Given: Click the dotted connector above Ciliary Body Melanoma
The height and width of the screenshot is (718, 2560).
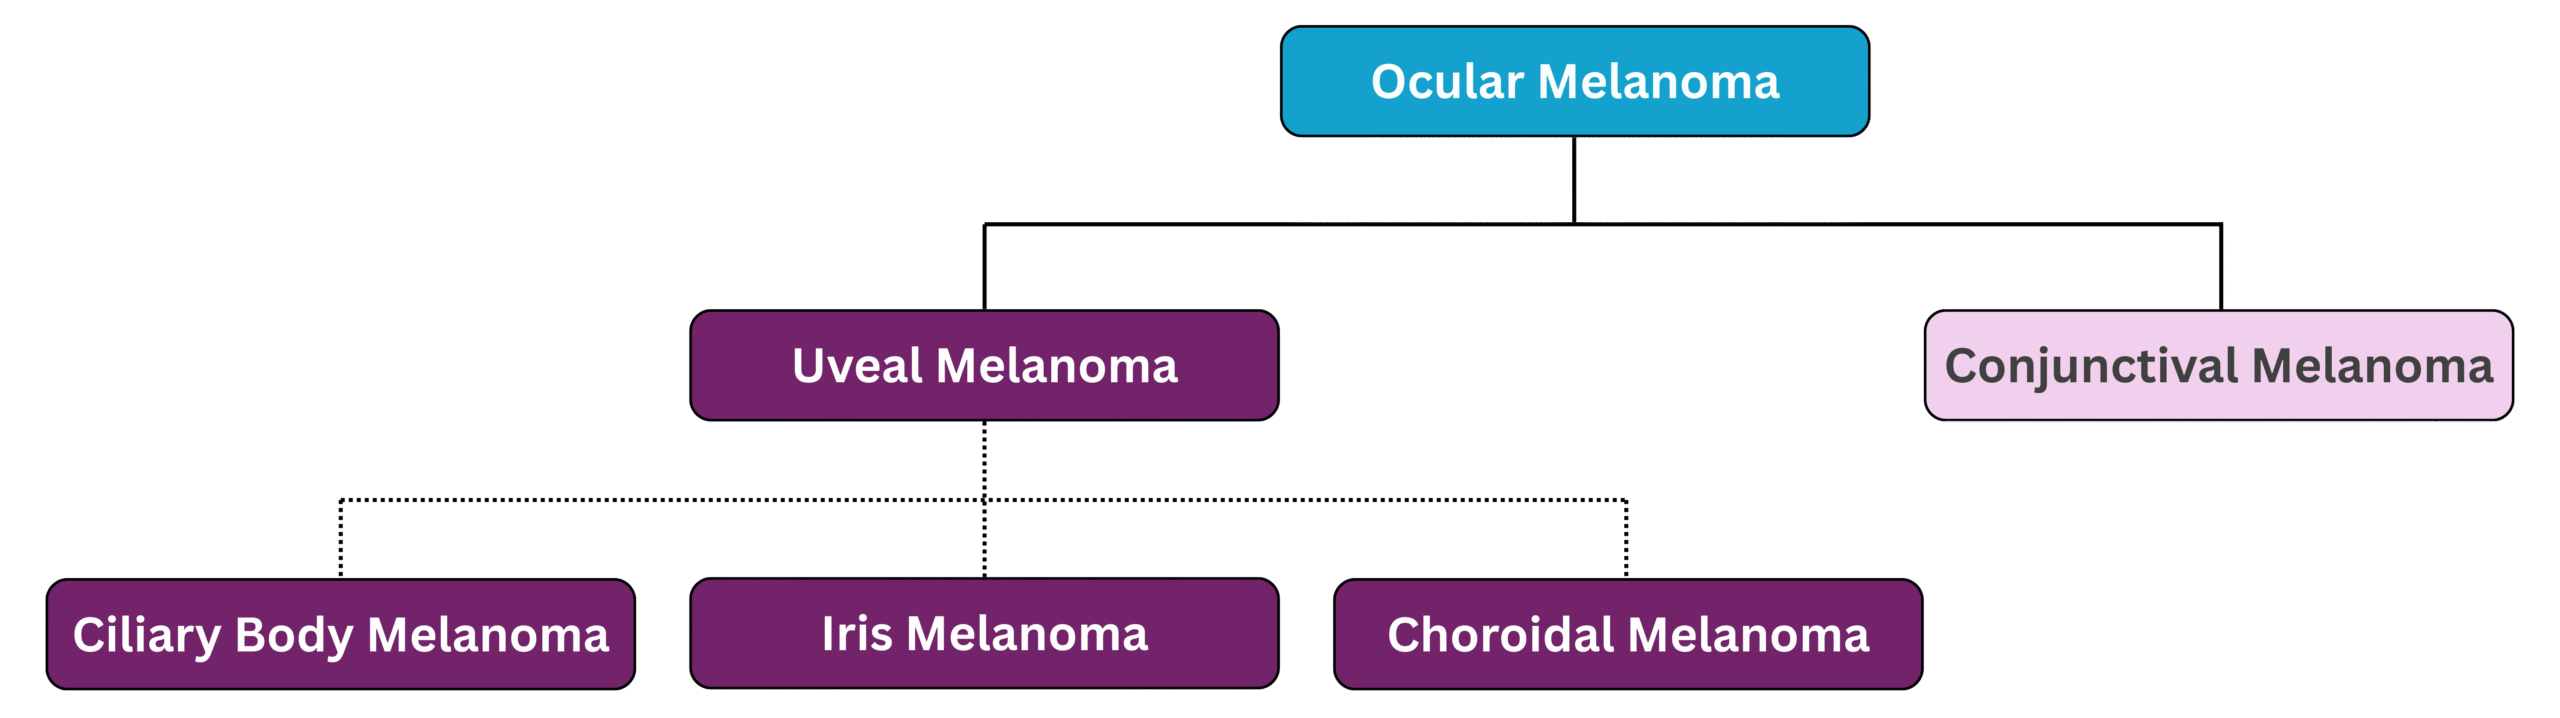Looking at the screenshot, I should (x=341, y=540).
